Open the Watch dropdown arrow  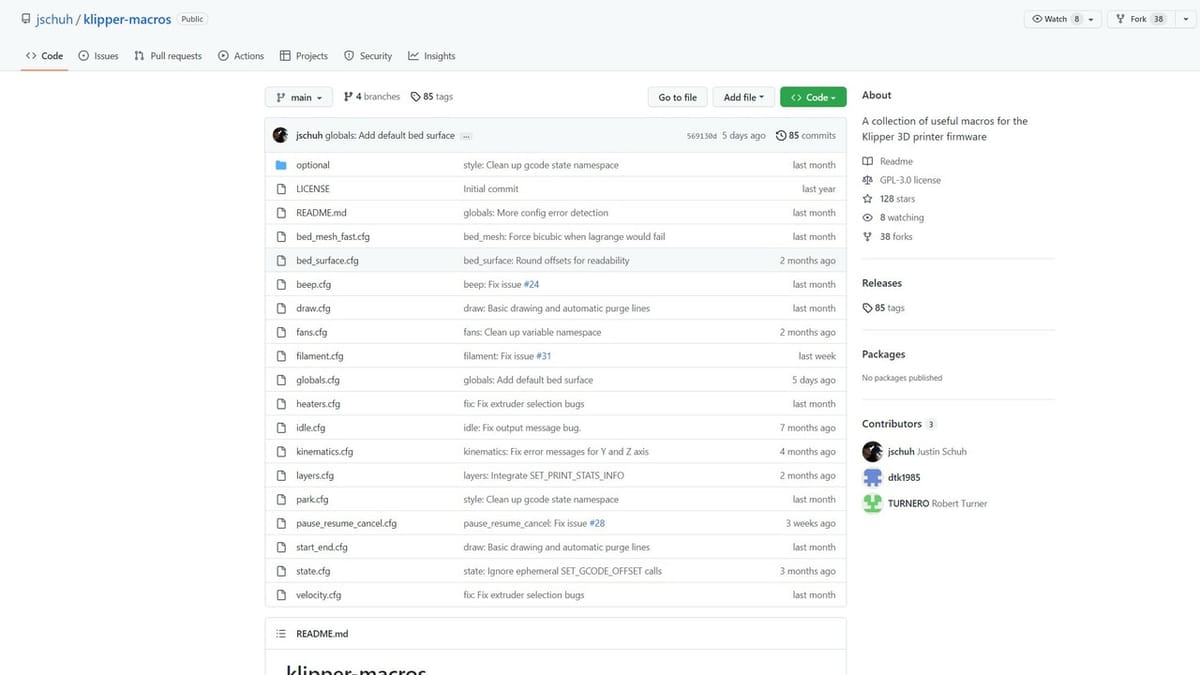tap(1091, 19)
